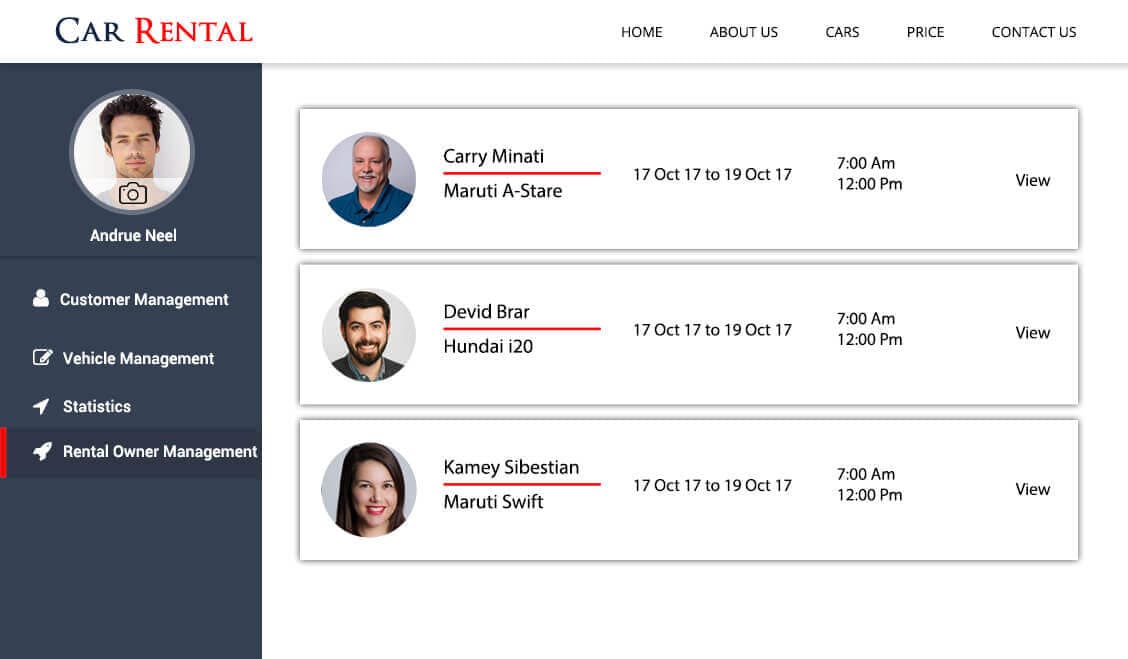Click the Statistics arrow icon
The width and height of the screenshot is (1128, 659).
(x=41, y=406)
